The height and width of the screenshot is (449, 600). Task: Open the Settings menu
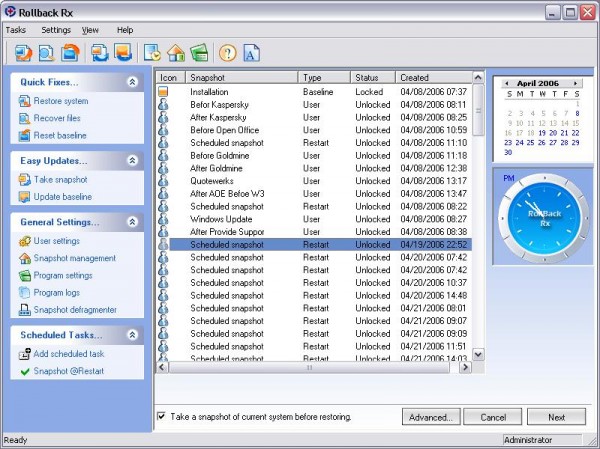(56, 30)
